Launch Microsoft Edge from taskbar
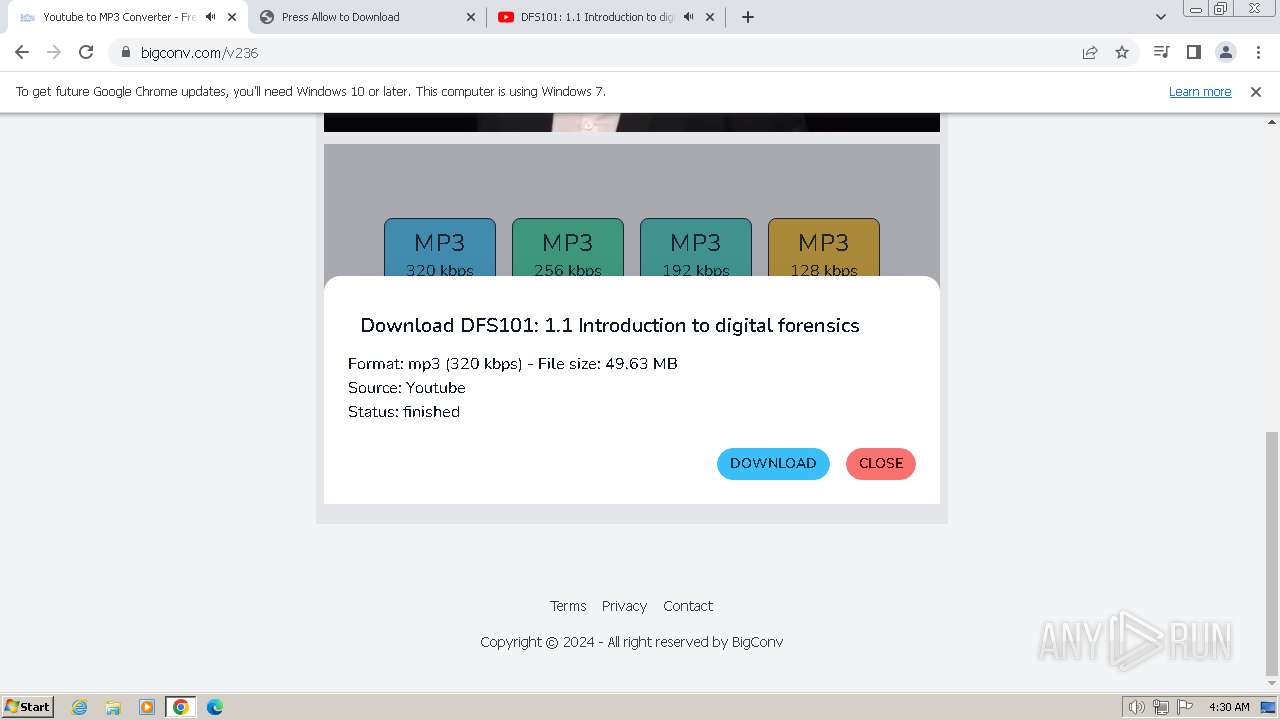The image size is (1280, 720). 215,707
